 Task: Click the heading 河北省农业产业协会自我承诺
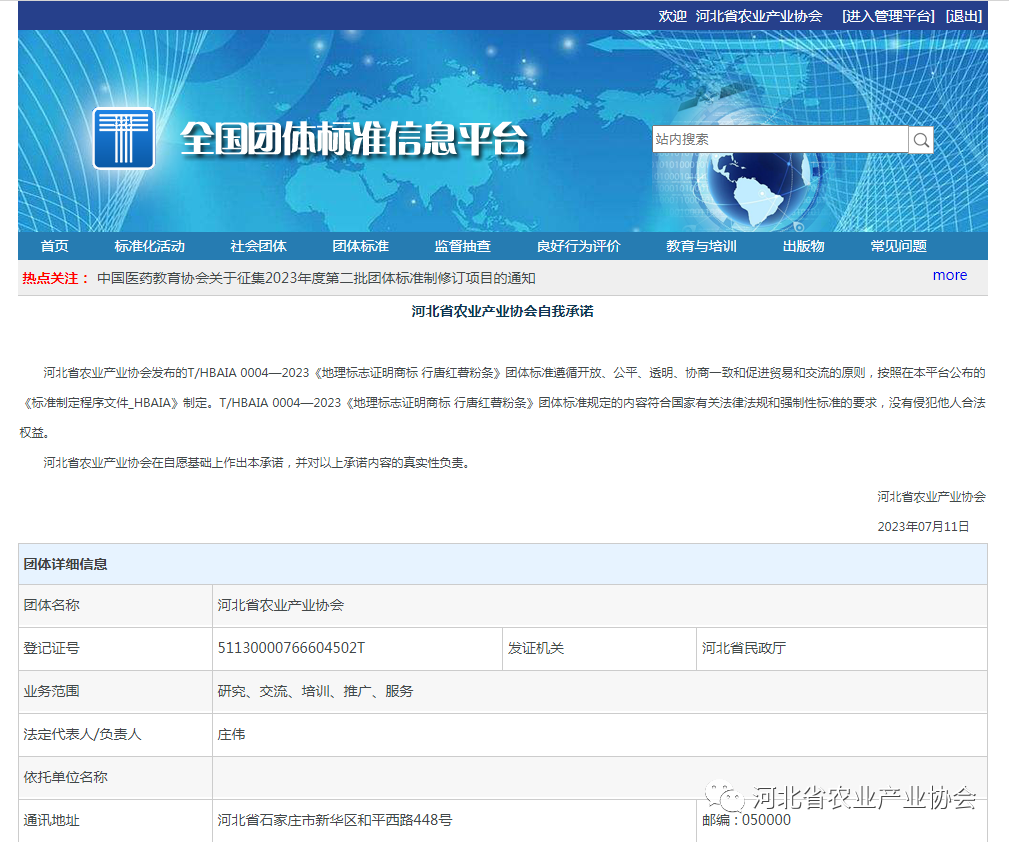tap(503, 311)
